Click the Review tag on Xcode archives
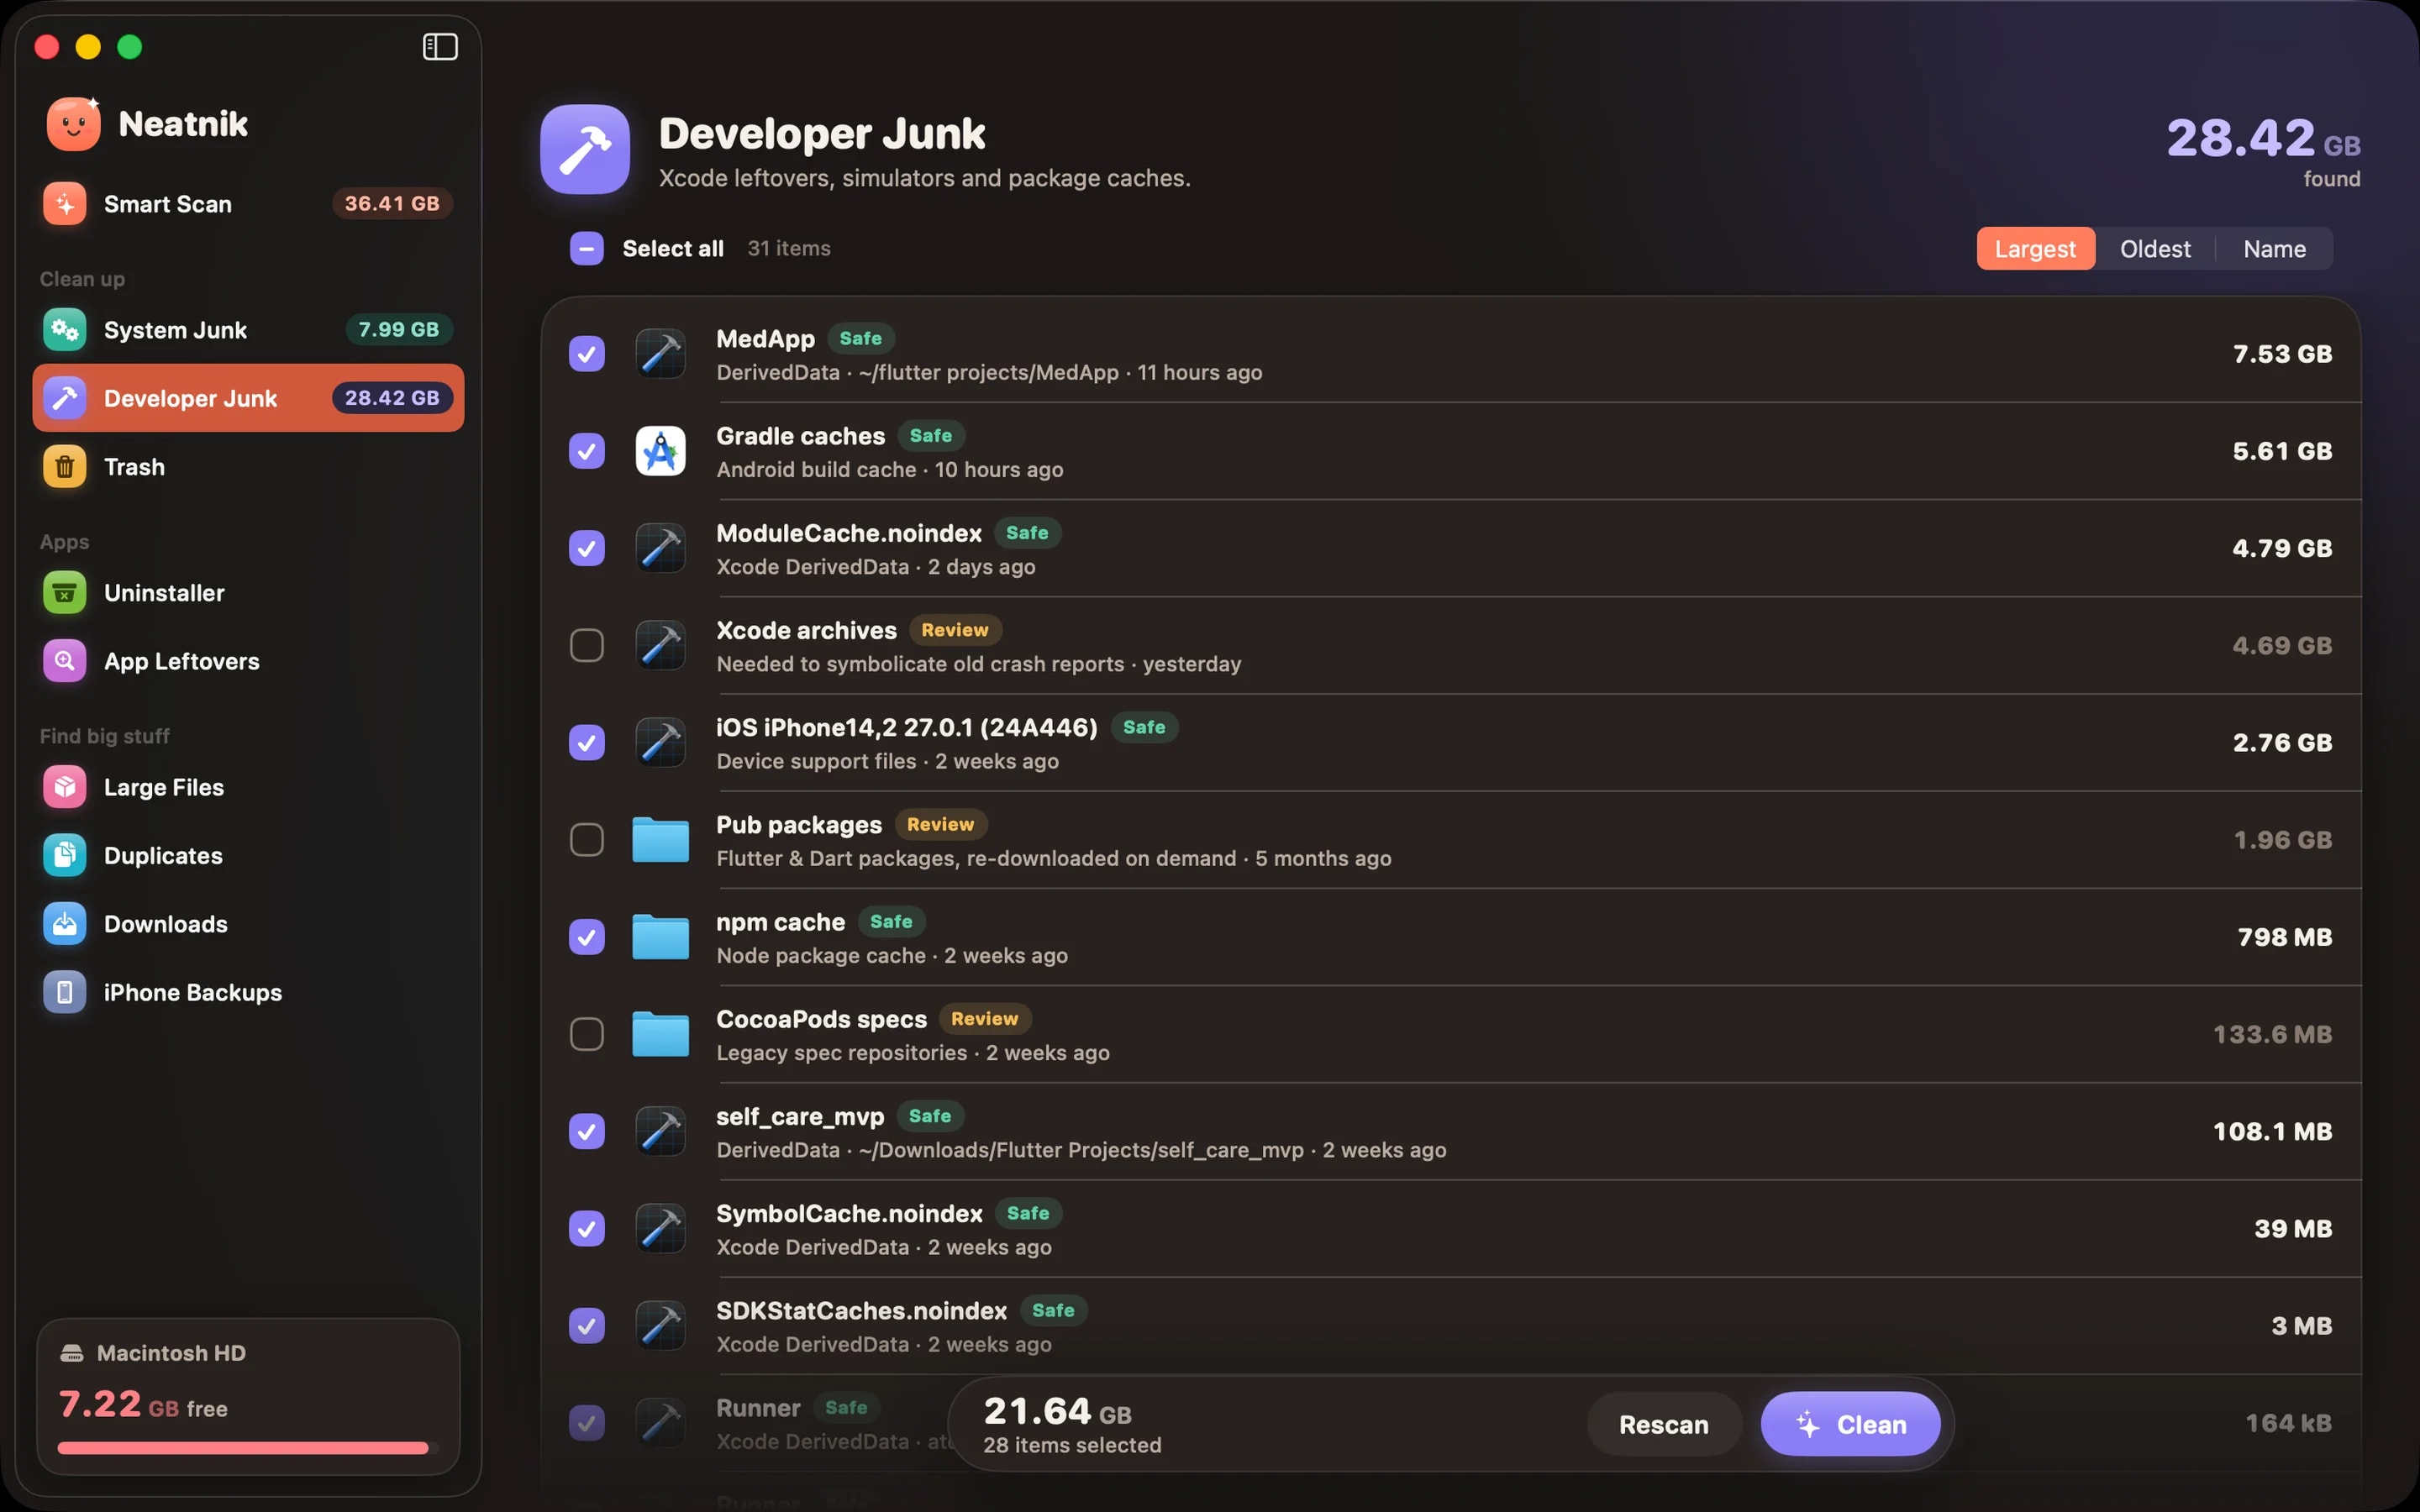The height and width of the screenshot is (1512, 2420). click(955, 630)
